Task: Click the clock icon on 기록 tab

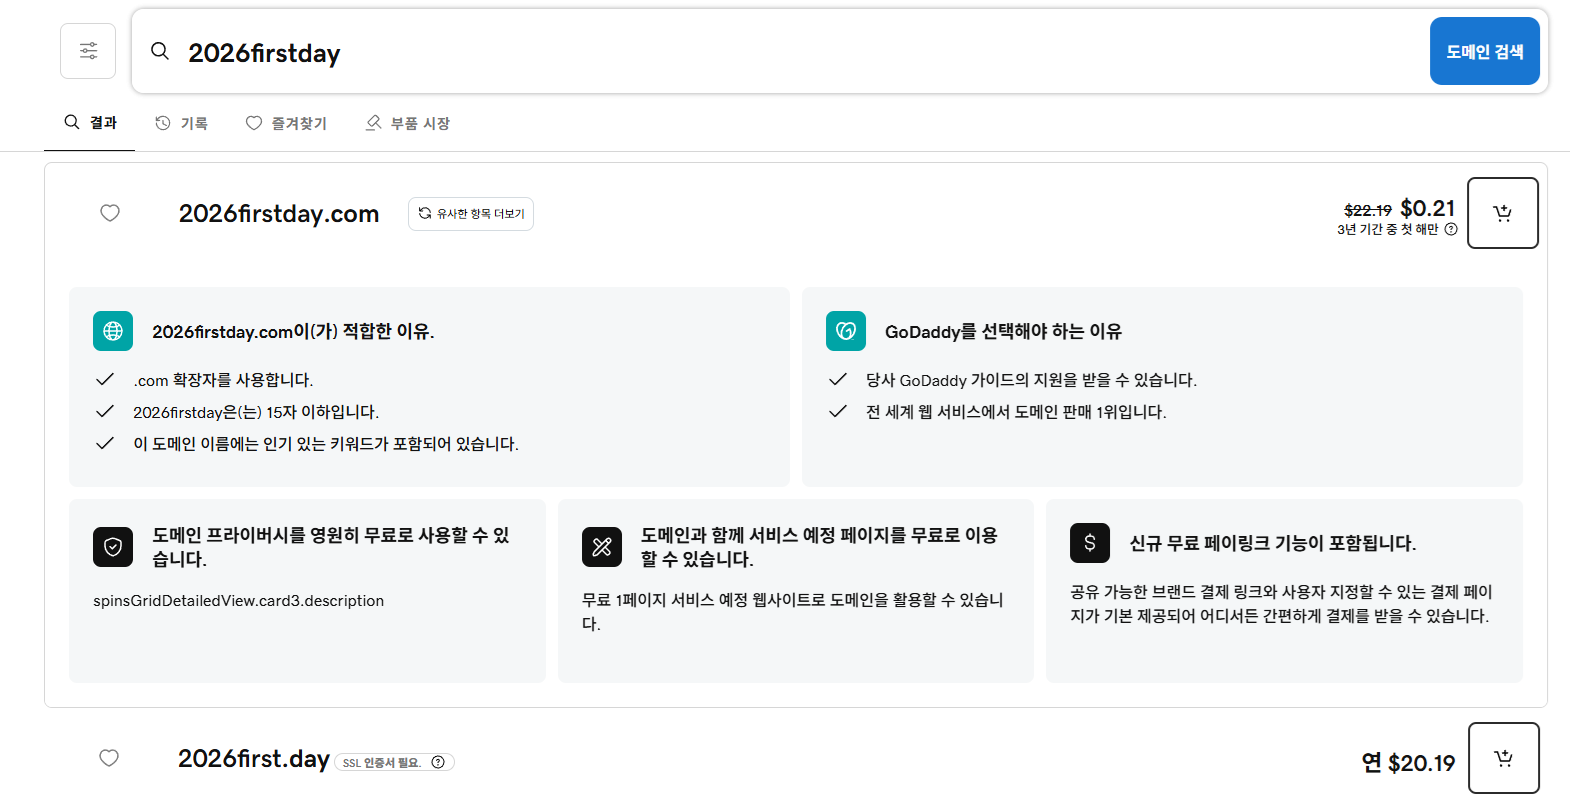Action: pos(163,123)
